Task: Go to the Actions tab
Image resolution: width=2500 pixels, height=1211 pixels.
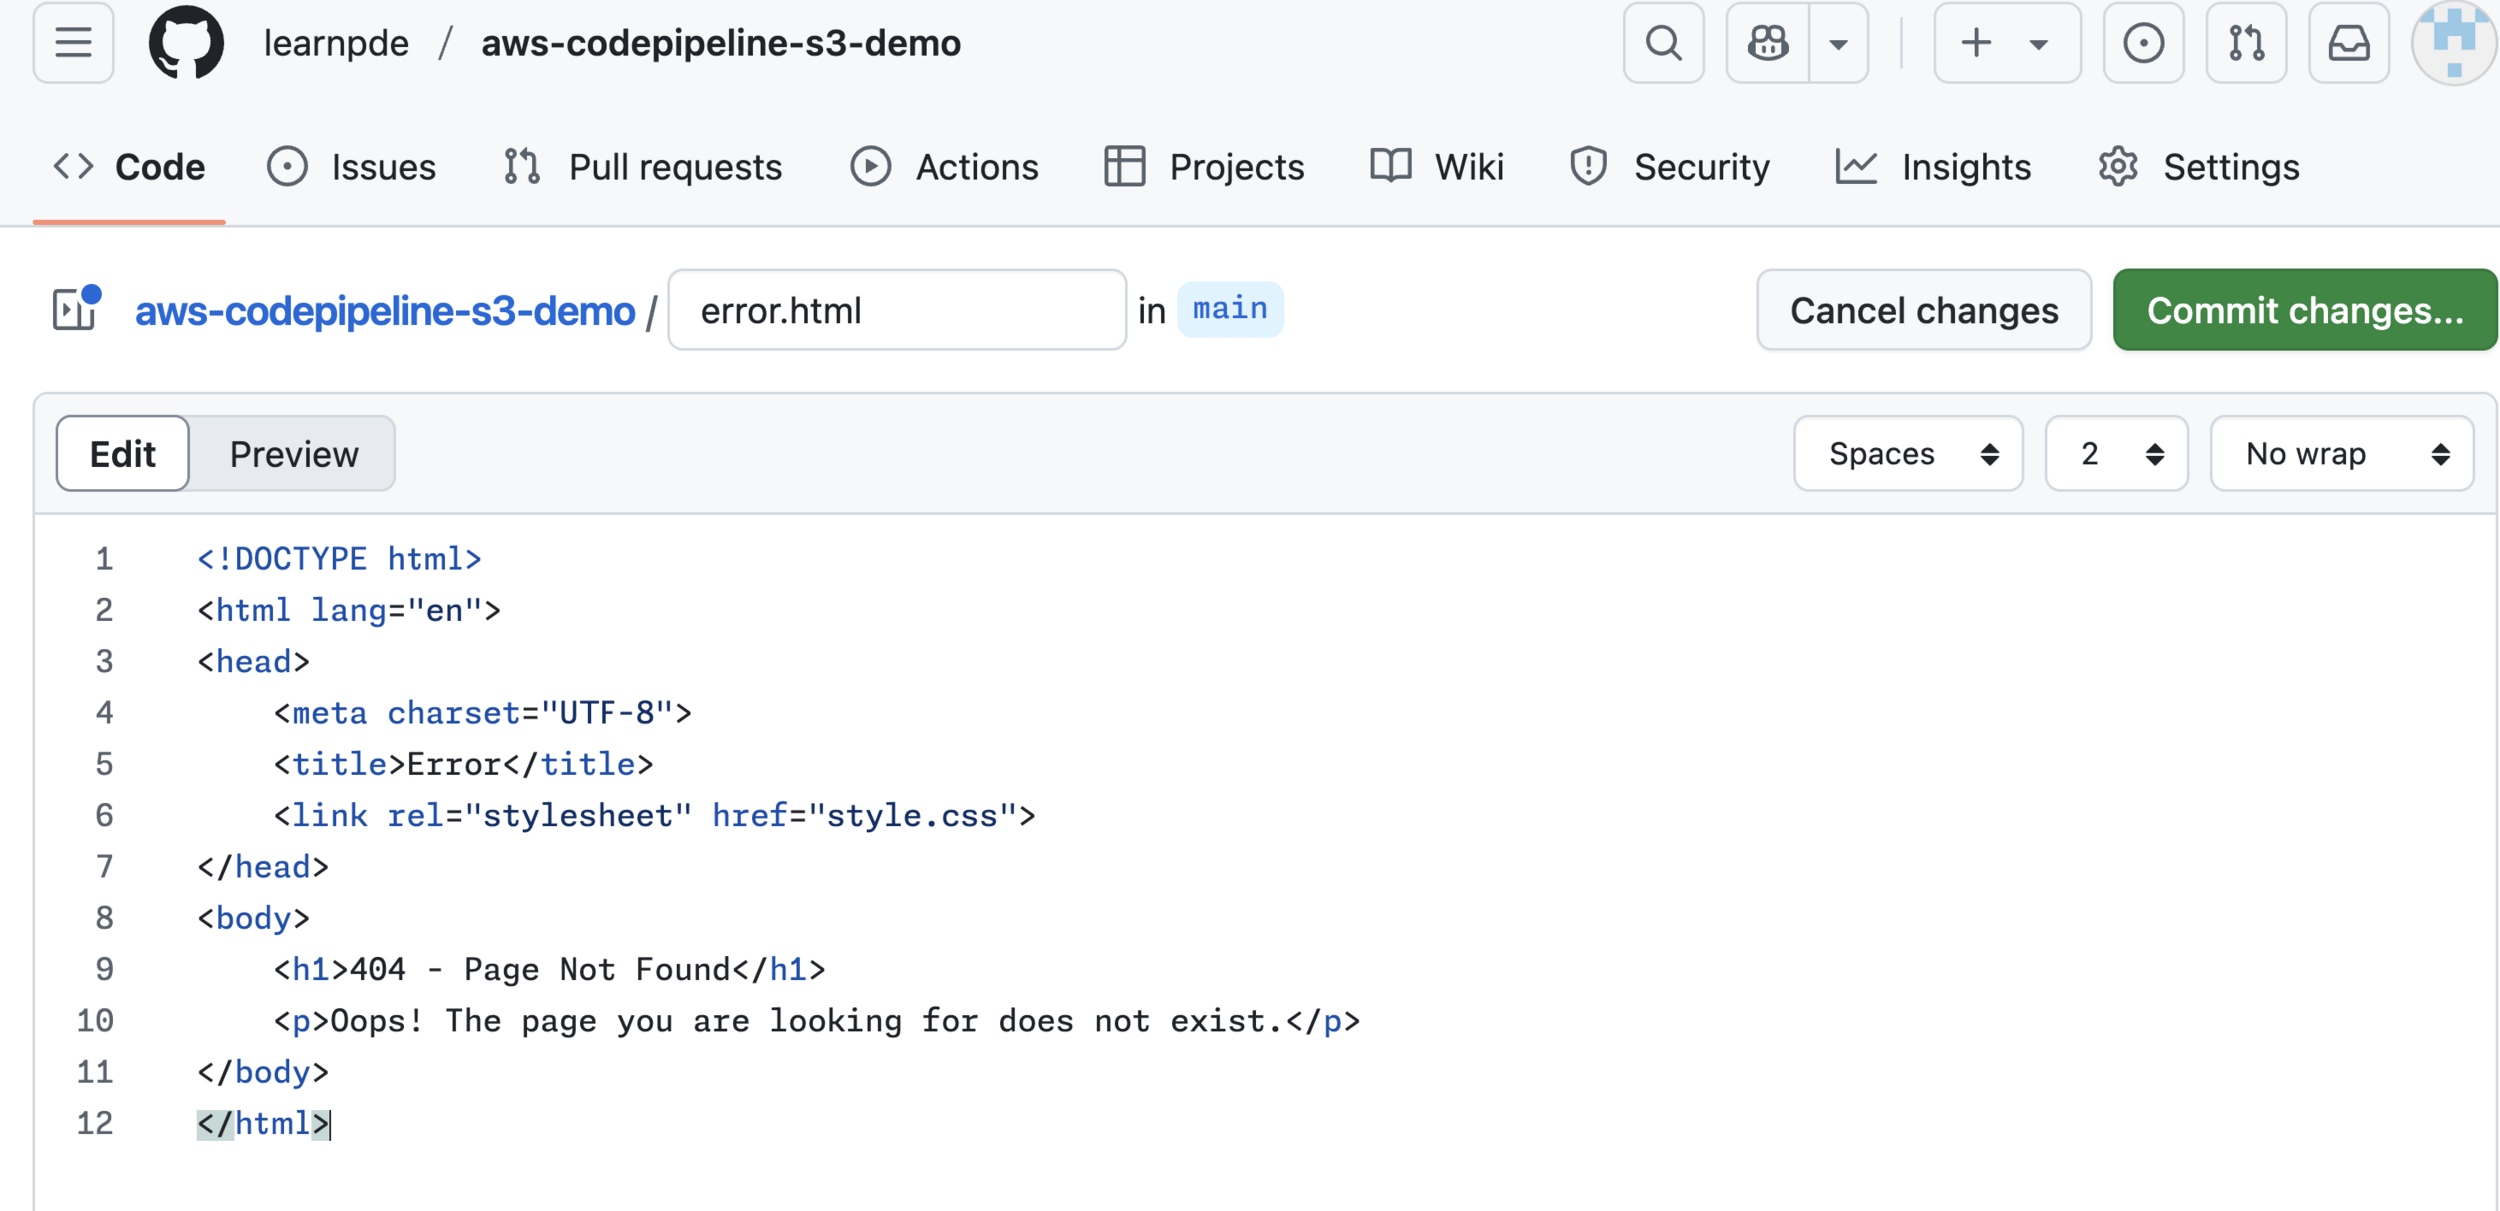Action: (x=945, y=167)
